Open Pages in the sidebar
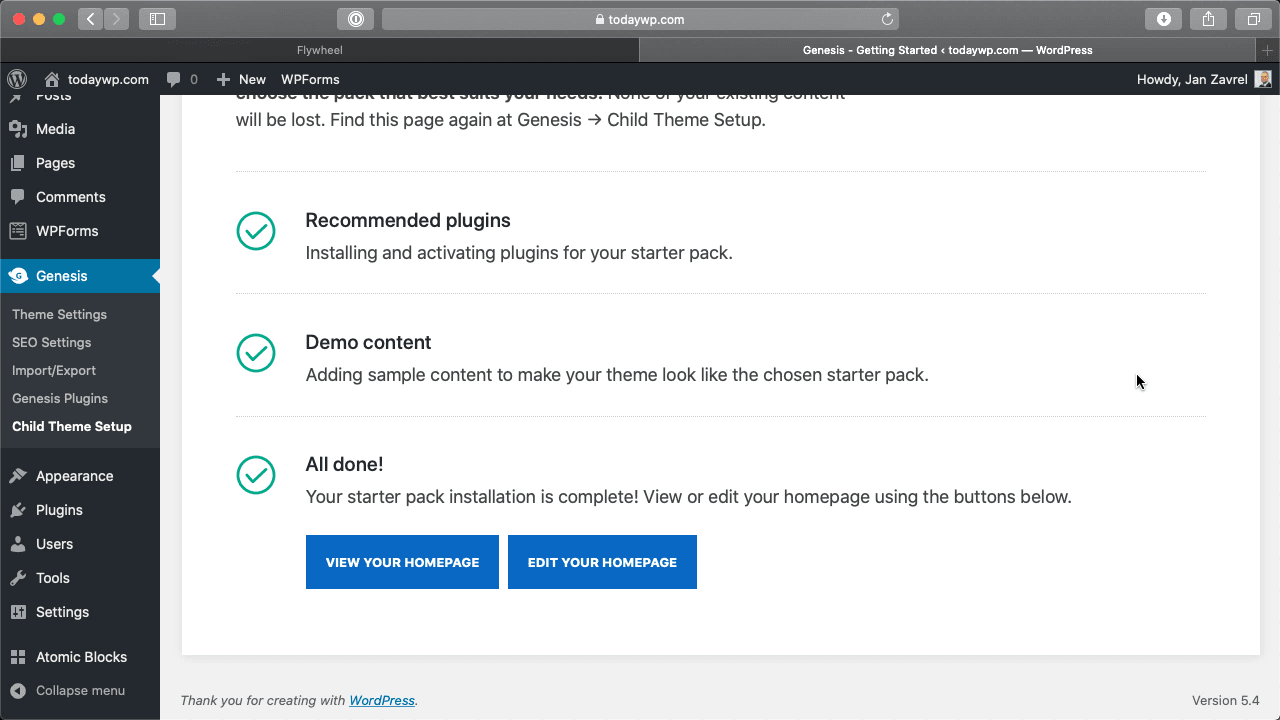This screenshot has height=720, width=1280. point(55,163)
